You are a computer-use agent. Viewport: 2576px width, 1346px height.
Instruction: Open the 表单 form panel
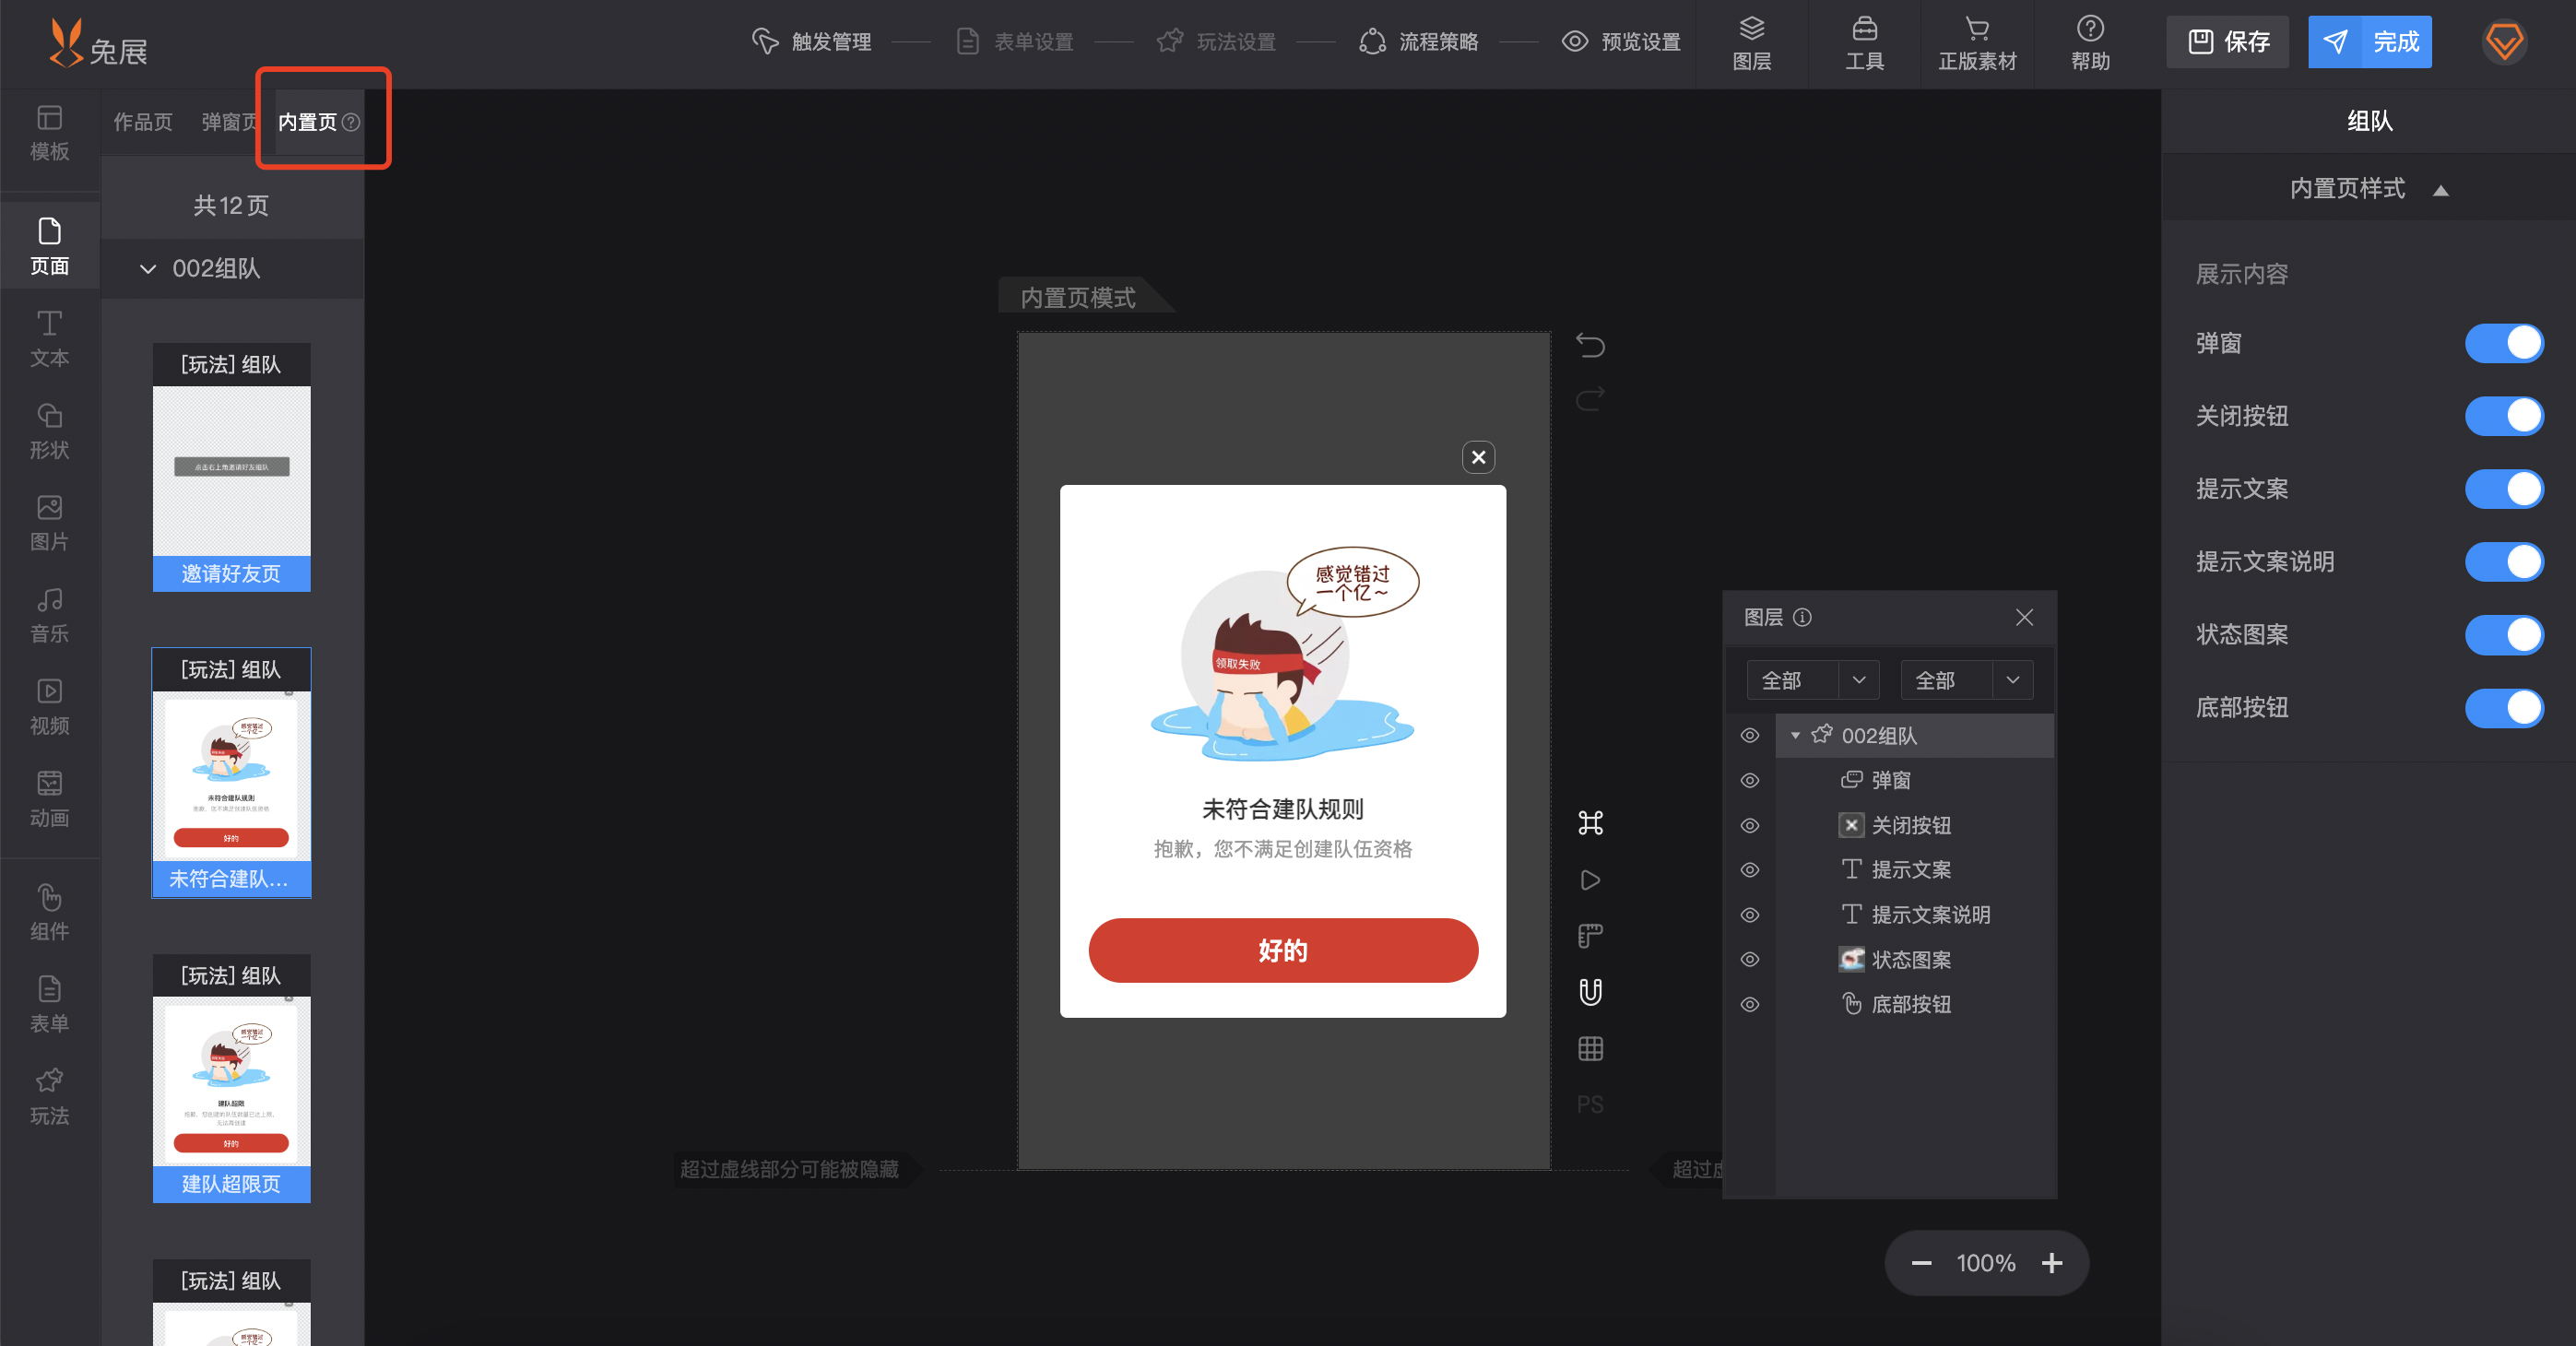point(49,1004)
